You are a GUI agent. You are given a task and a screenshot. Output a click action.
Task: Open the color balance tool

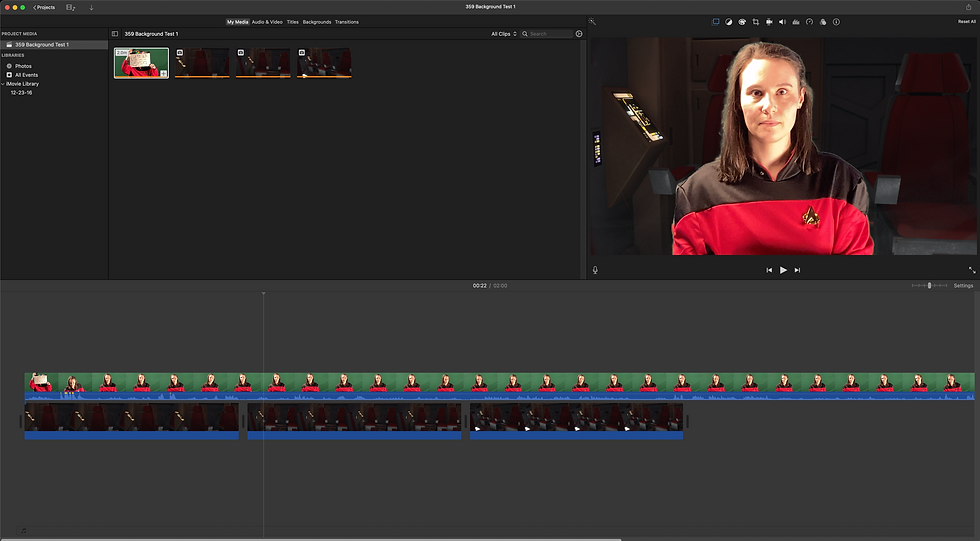pos(729,22)
